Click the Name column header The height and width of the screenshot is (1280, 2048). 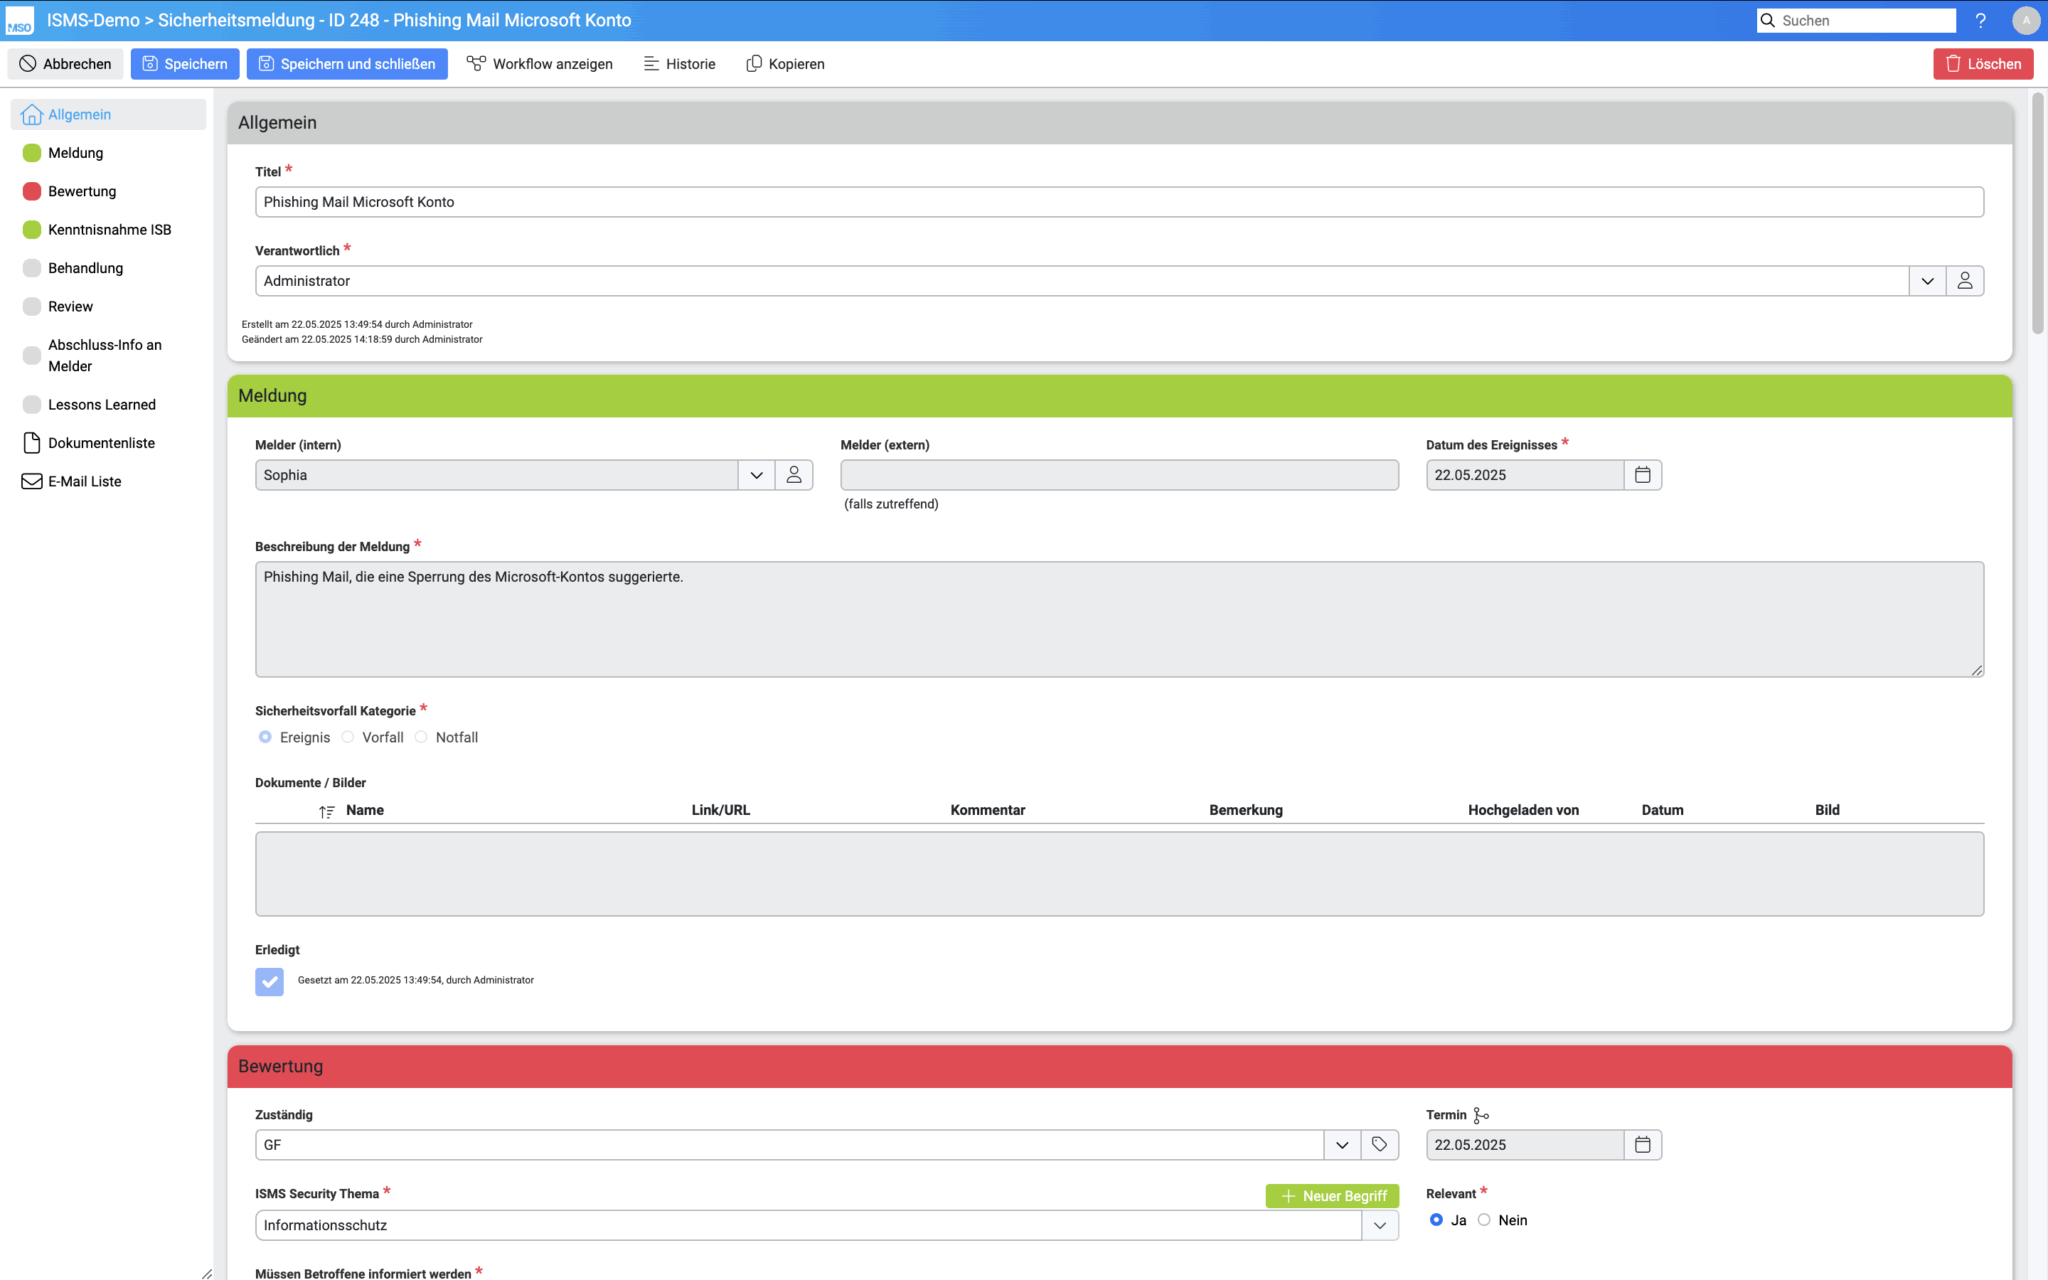point(365,810)
